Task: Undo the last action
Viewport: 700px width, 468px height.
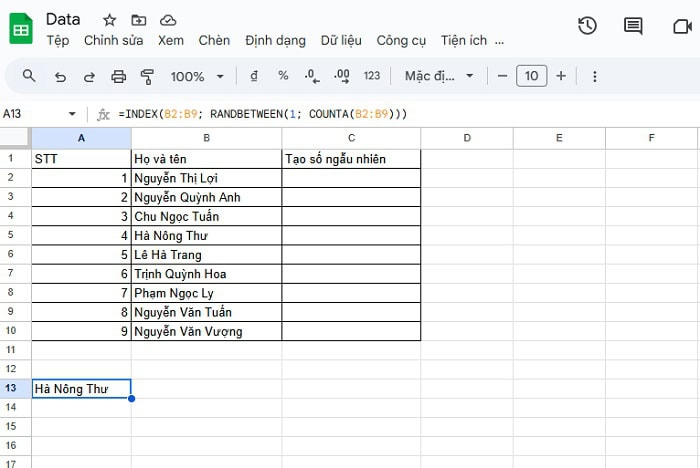Action: click(x=60, y=76)
